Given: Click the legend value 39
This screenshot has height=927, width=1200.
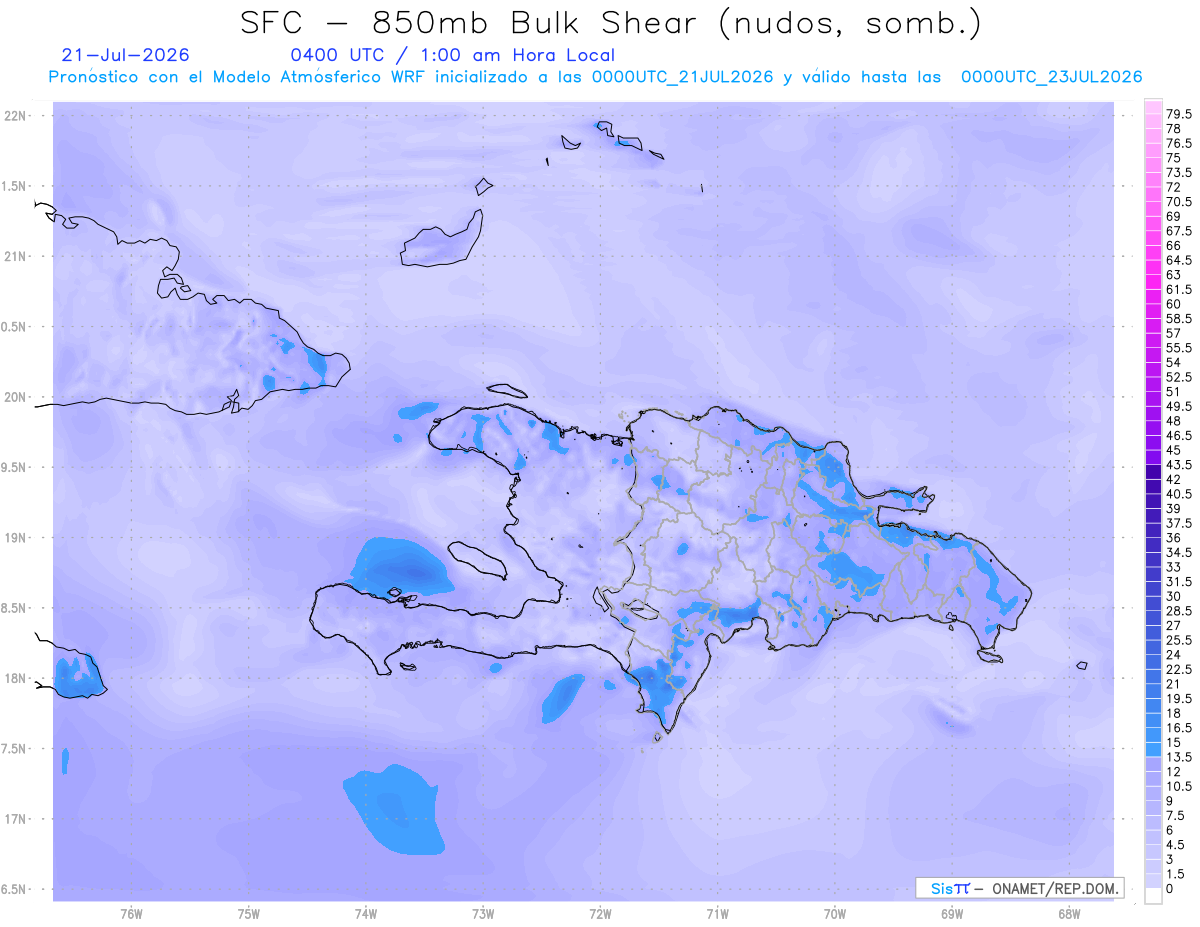Looking at the screenshot, I should 1173,508.
